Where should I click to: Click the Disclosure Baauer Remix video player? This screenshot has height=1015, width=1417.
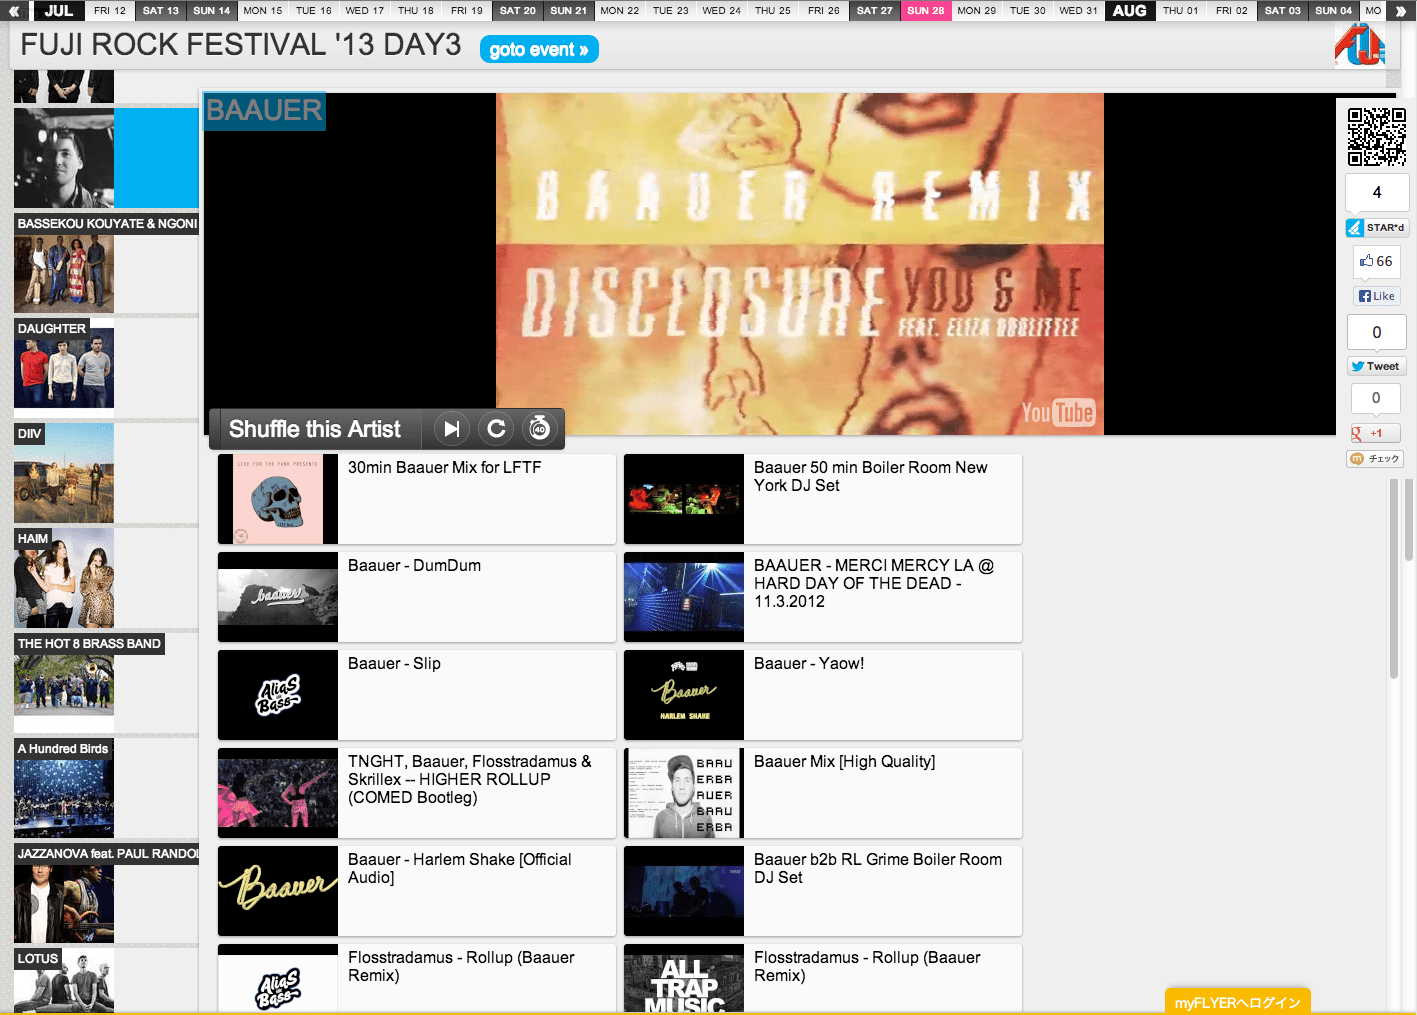click(x=800, y=264)
